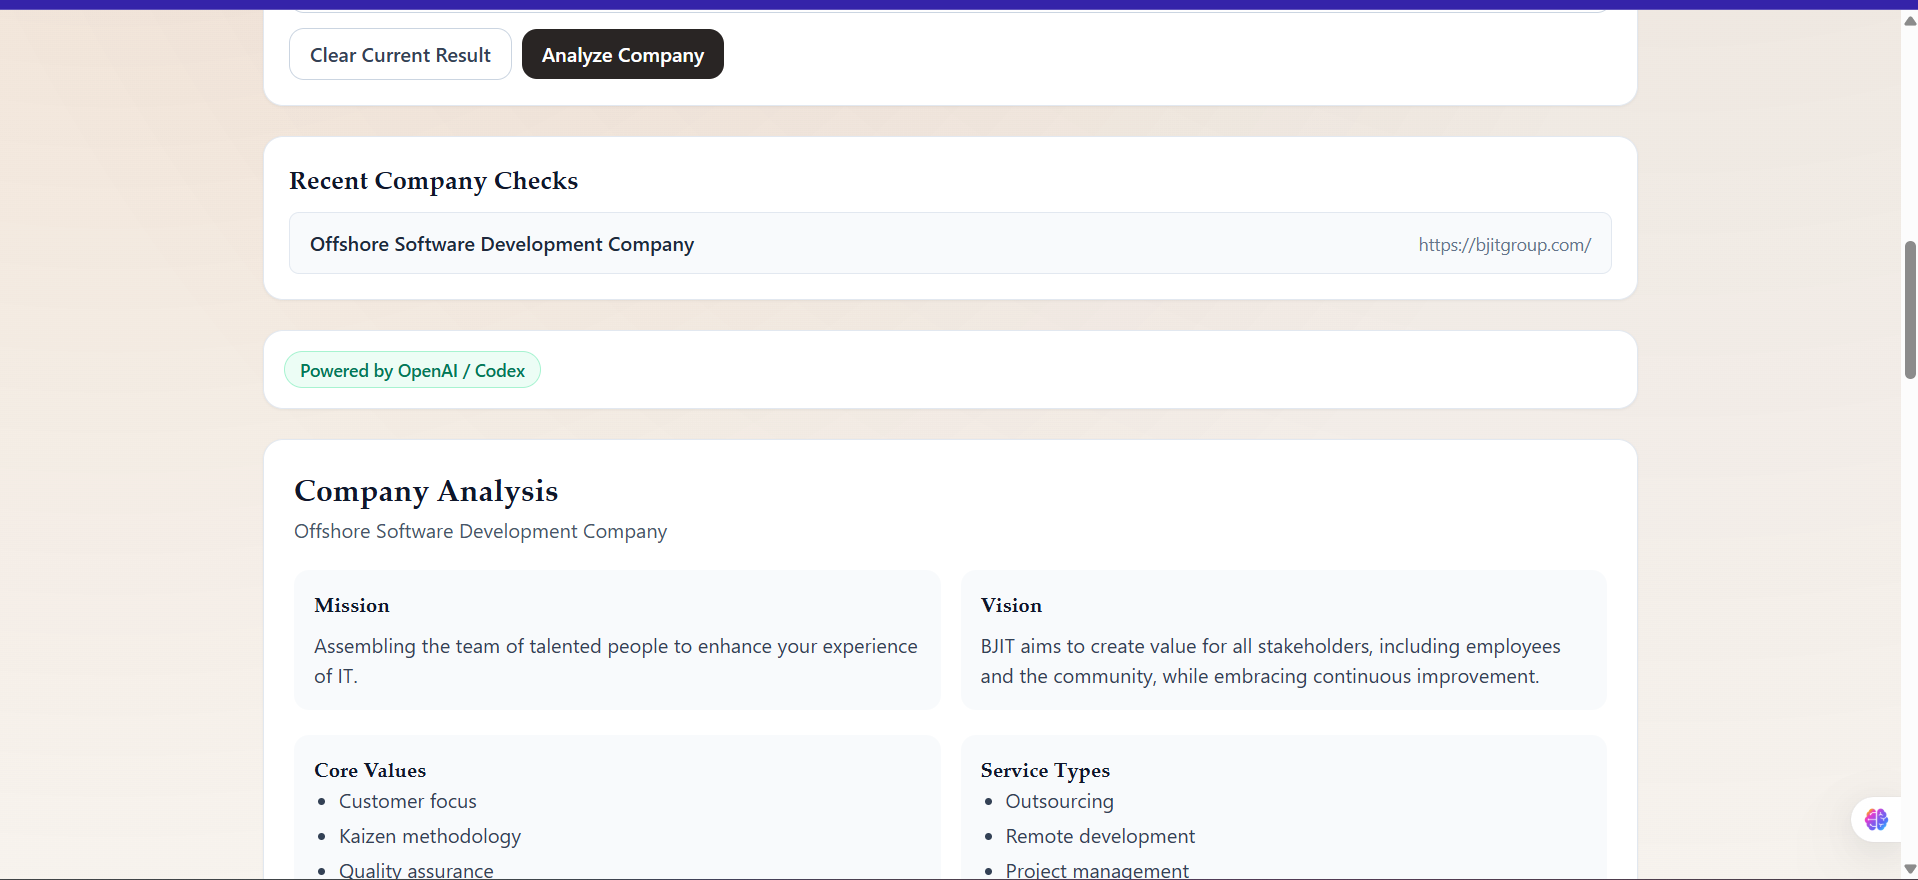Open the floating brain assistant icon
This screenshot has width=1918, height=880.
tap(1876, 820)
